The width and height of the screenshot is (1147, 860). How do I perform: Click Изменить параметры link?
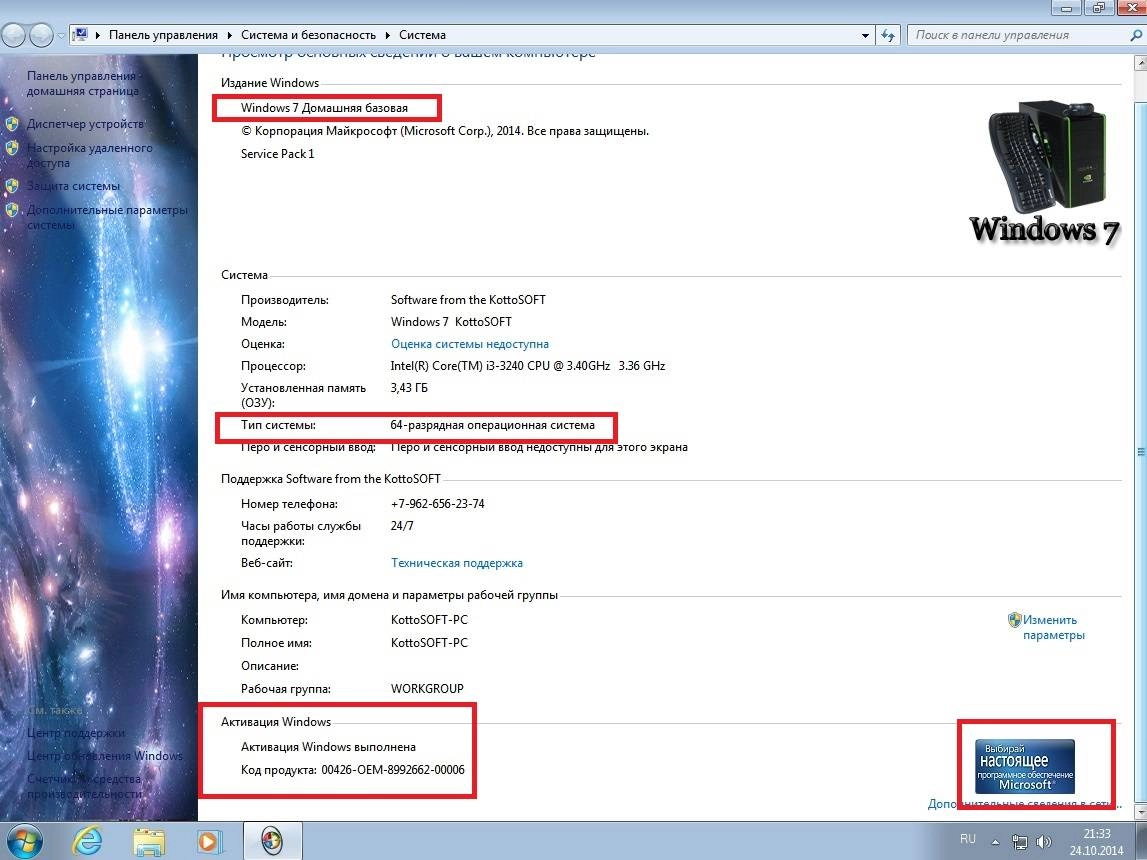pyautogui.click(x=1053, y=627)
